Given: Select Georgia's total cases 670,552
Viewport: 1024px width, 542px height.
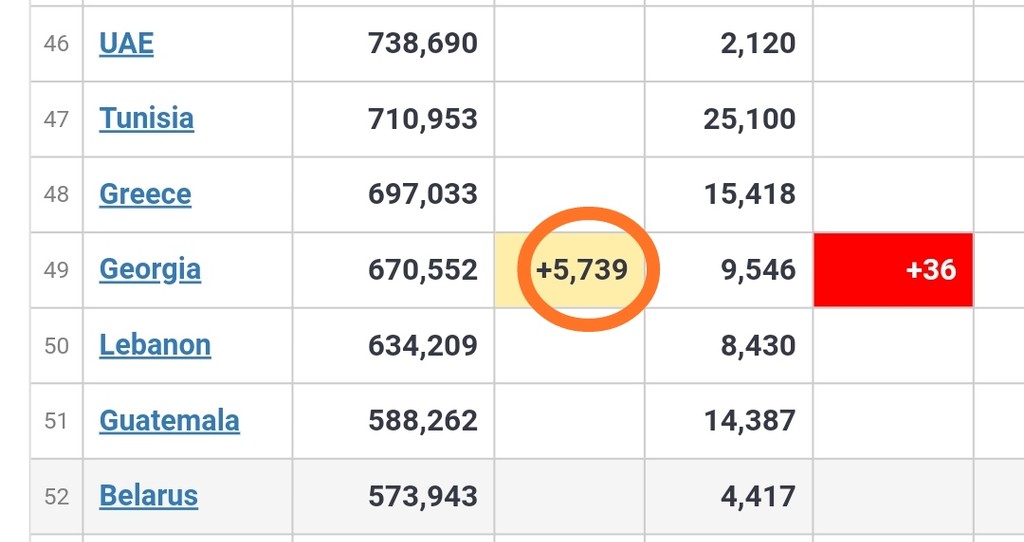Looking at the screenshot, I should (423, 269).
